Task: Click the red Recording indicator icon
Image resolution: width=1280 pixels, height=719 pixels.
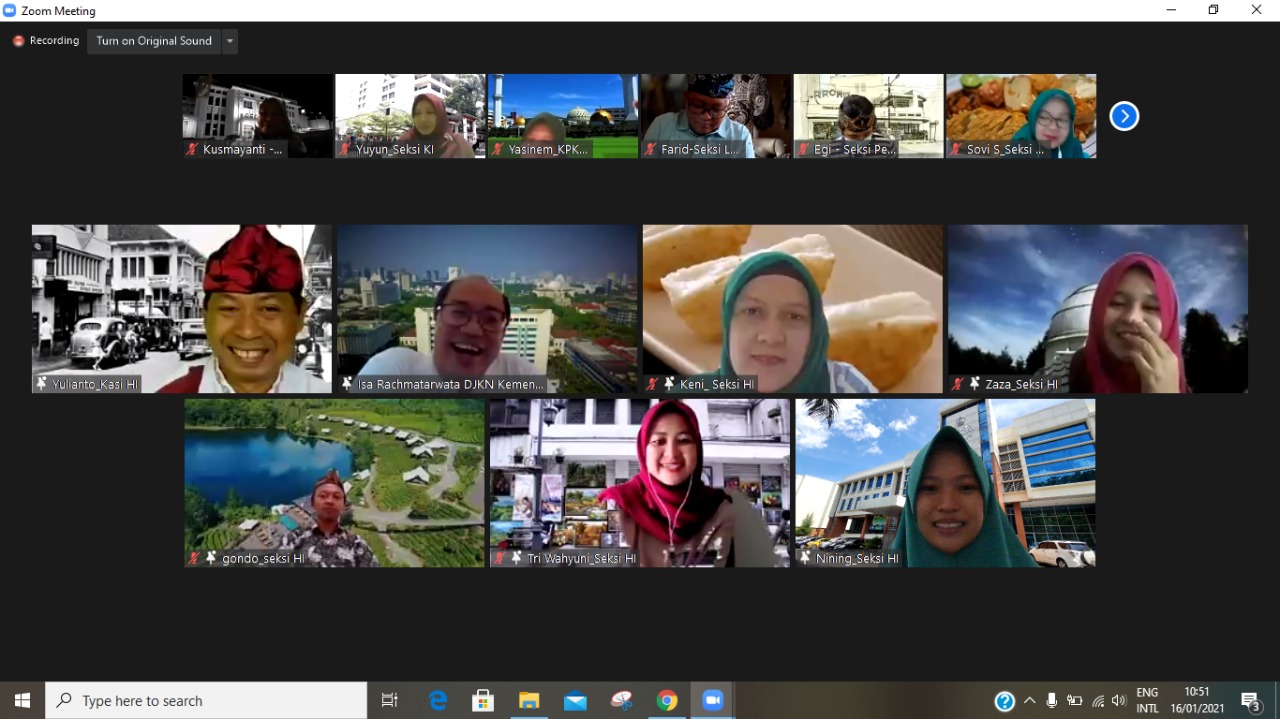Action: point(18,41)
